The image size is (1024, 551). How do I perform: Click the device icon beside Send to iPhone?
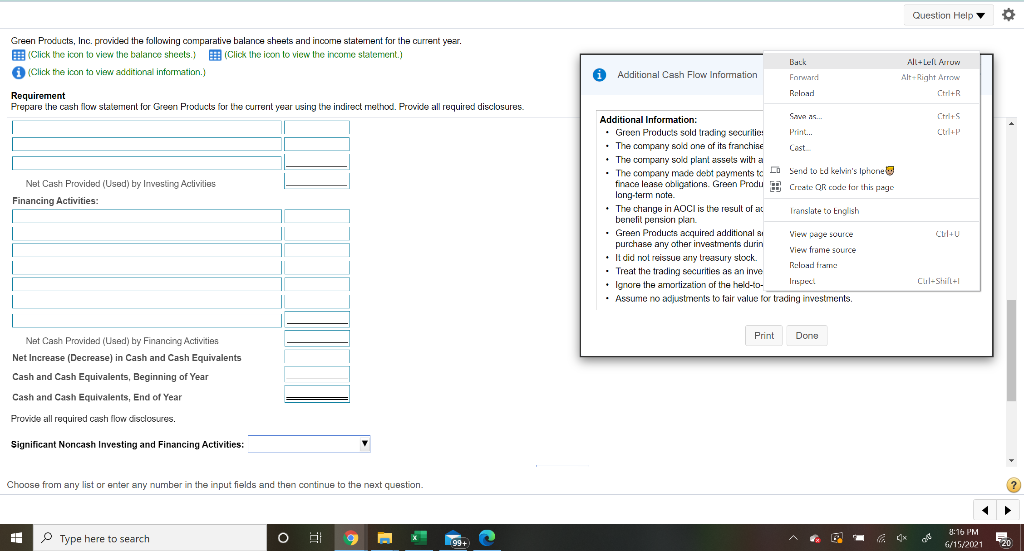(775, 170)
